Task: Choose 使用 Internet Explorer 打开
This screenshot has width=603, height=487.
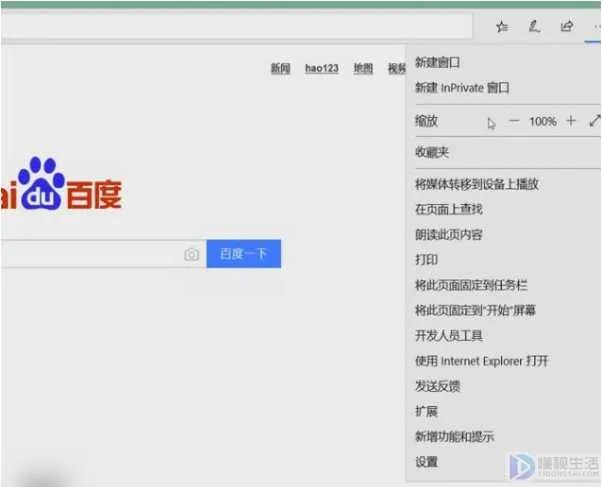Action: 481,361
